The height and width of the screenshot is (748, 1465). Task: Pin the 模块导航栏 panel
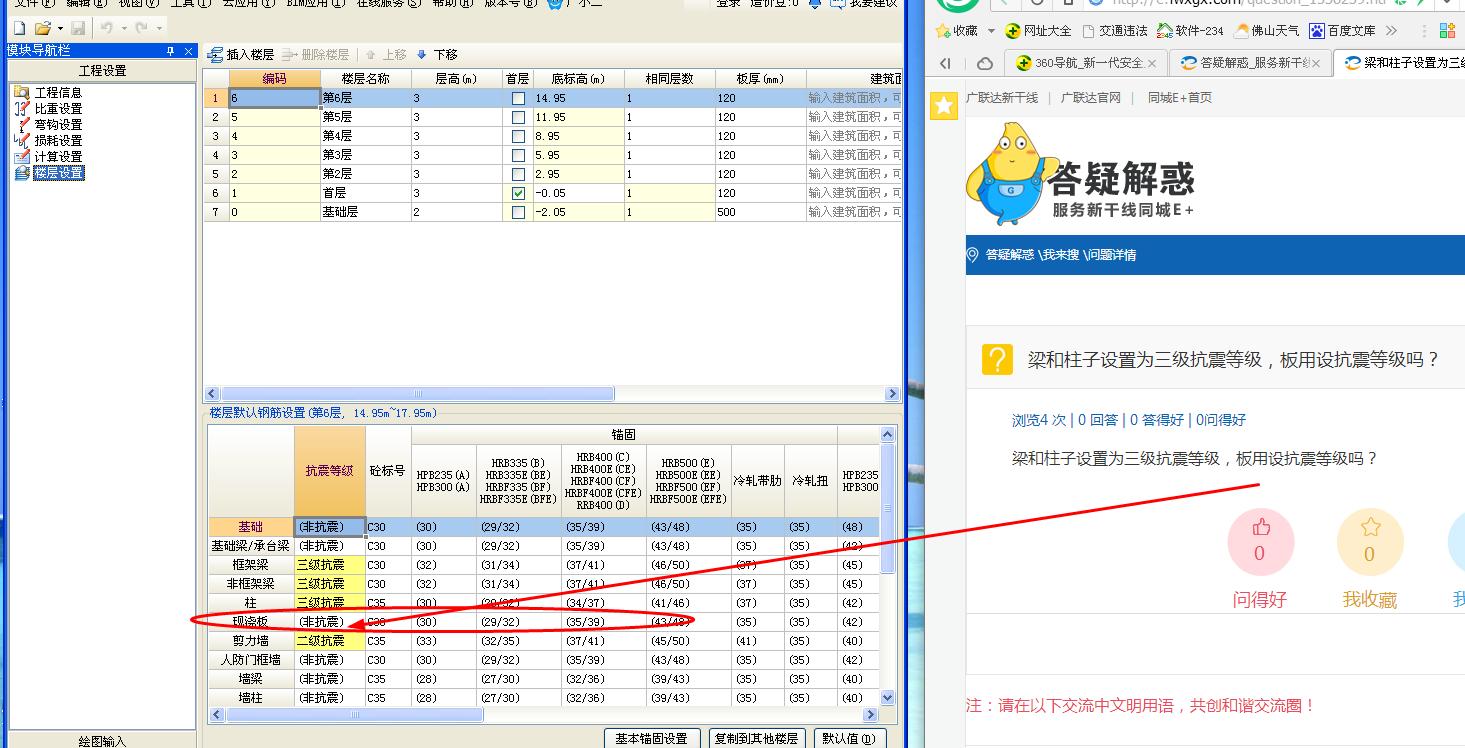click(170, 50)
